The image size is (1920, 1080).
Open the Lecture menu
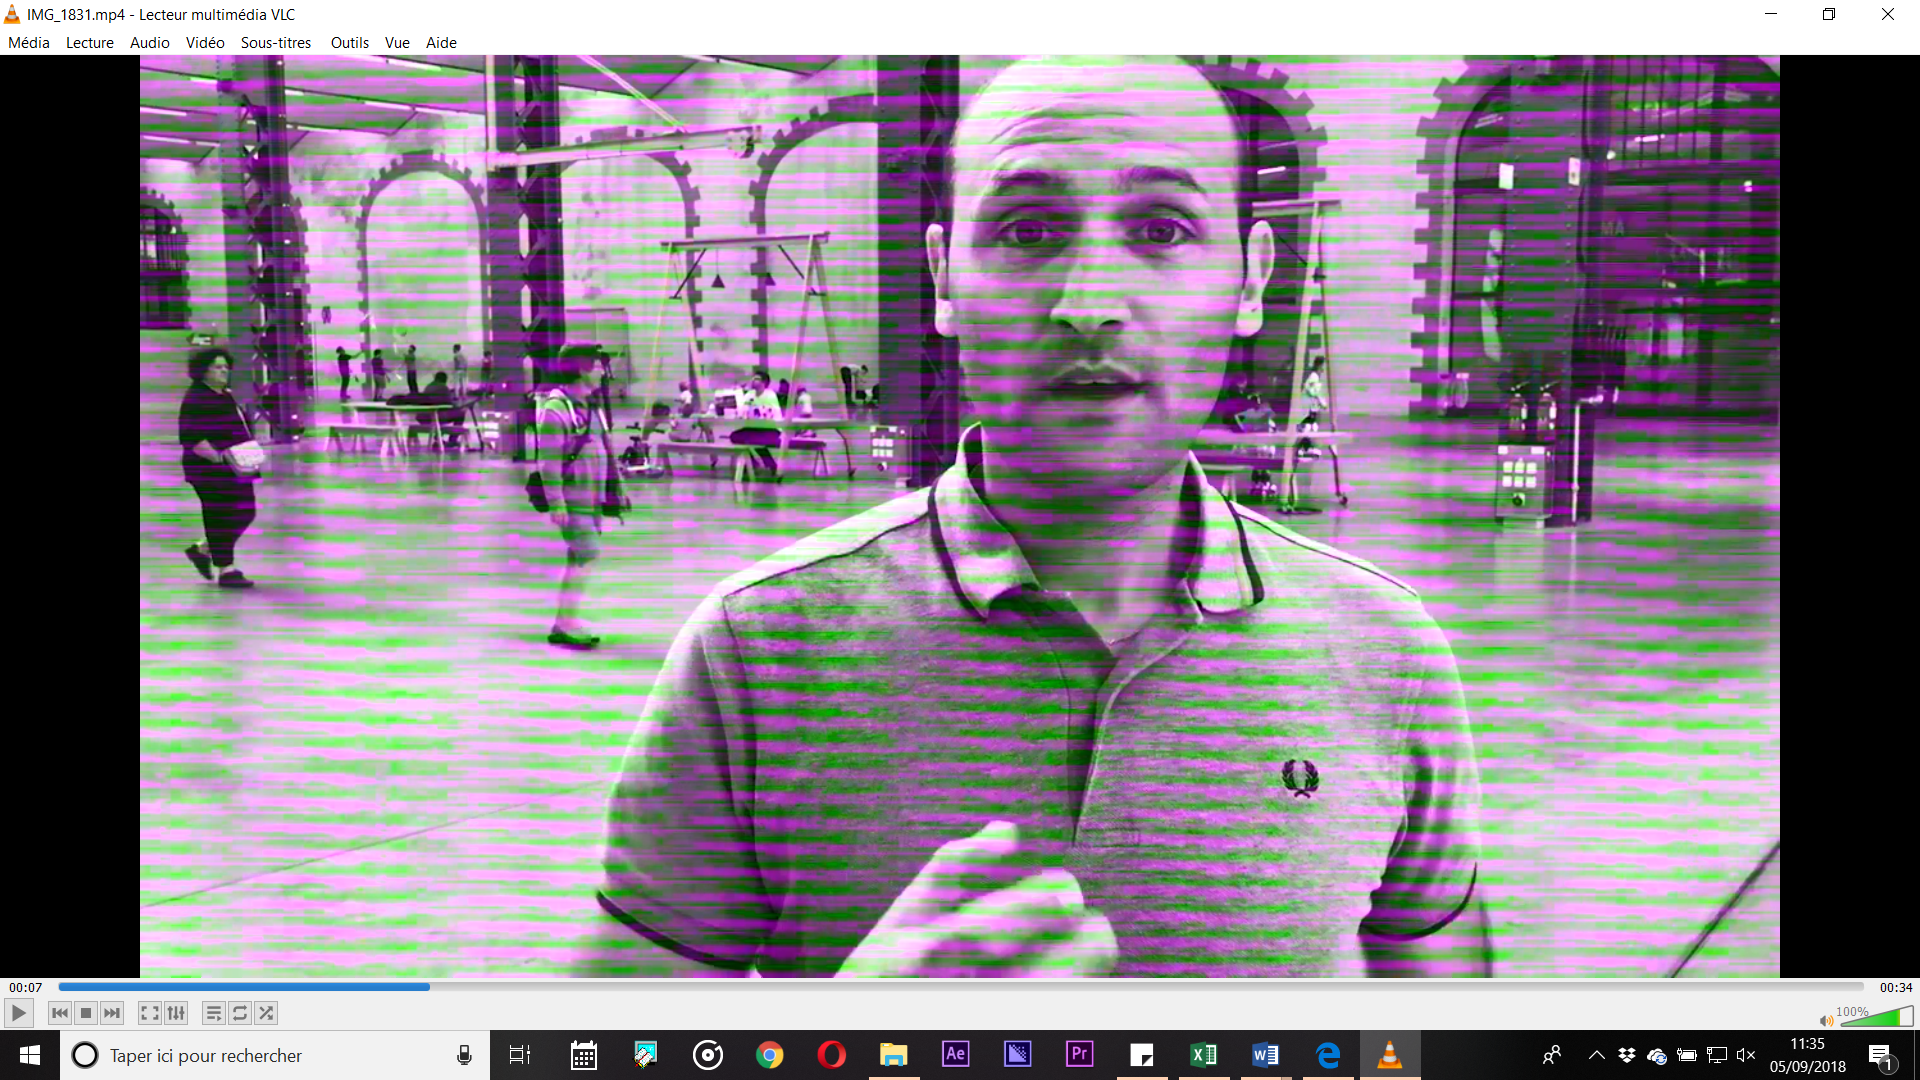pyautogui.click(x=90, y=42)
